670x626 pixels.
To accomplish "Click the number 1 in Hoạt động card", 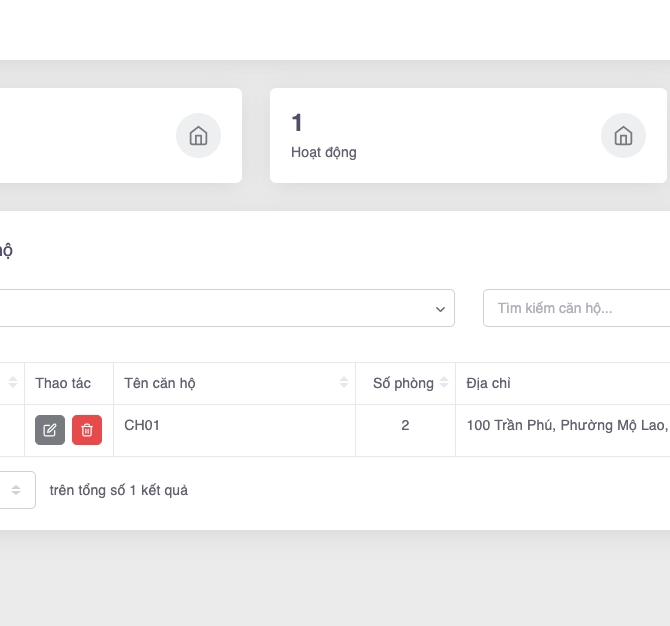I will click(297, 123).
